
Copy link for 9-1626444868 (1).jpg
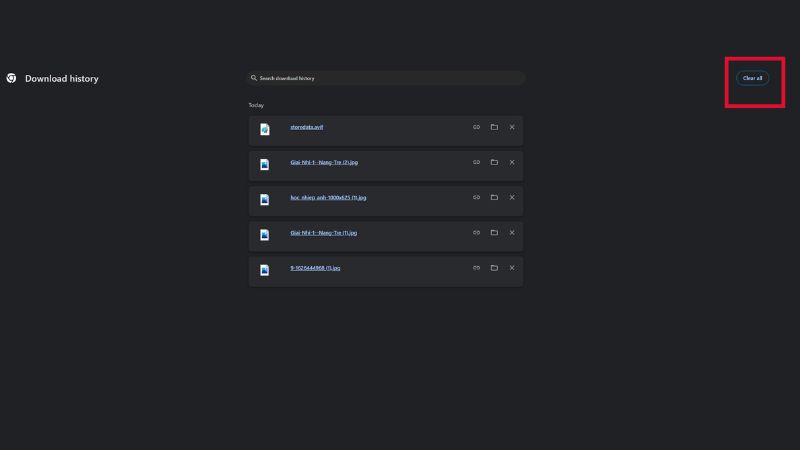(x=477, y=268)
